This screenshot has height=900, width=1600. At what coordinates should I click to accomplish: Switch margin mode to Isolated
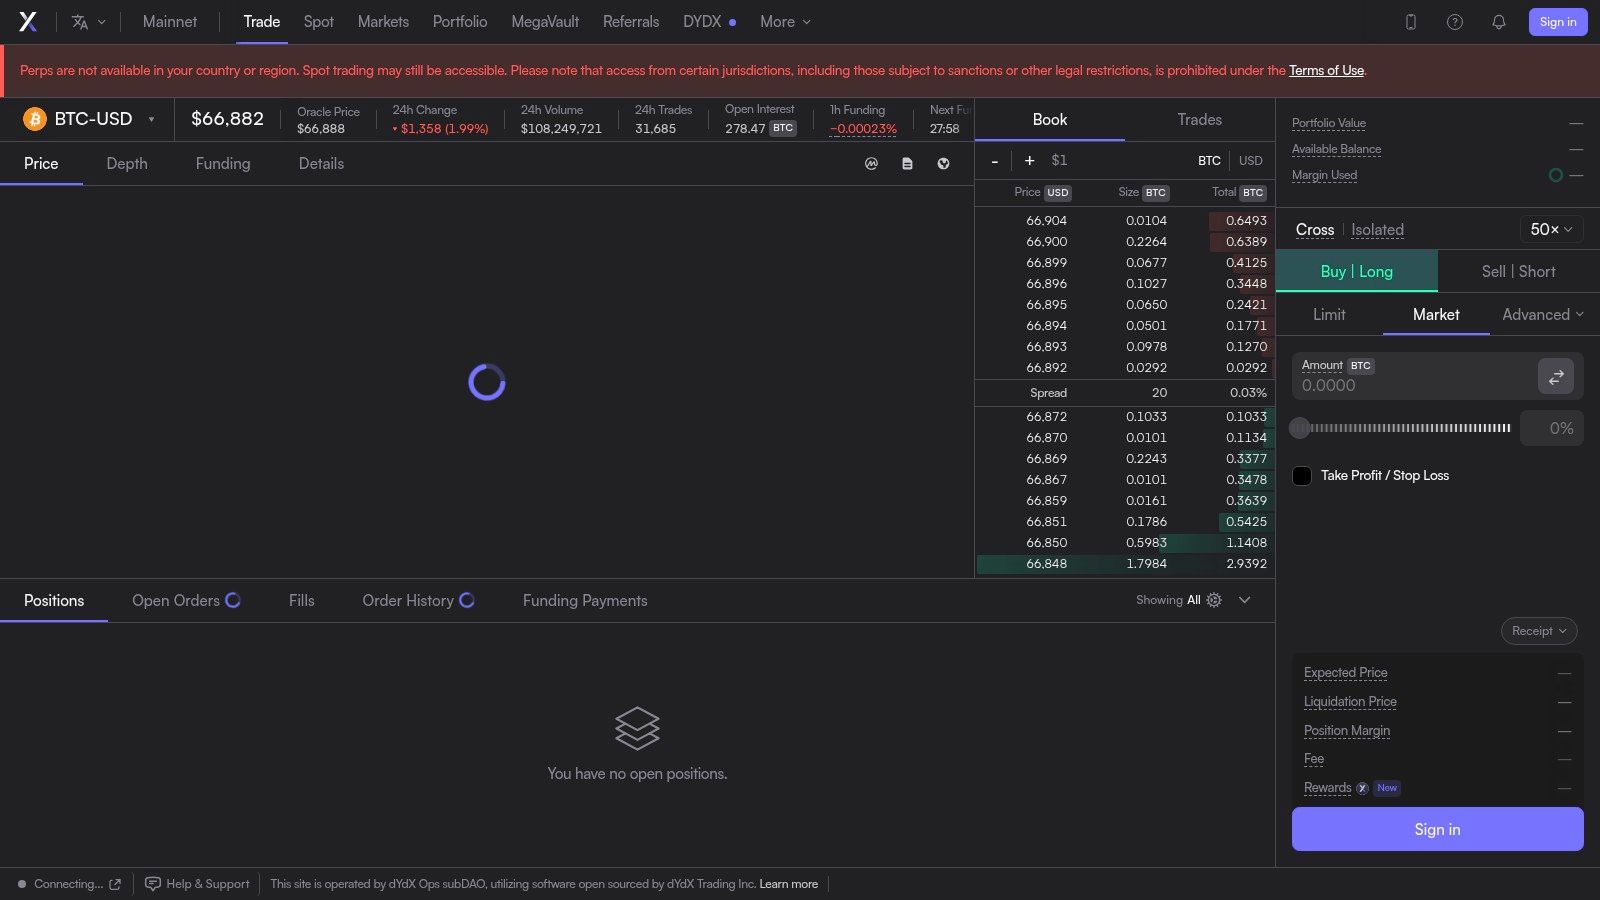(1377, 230)
